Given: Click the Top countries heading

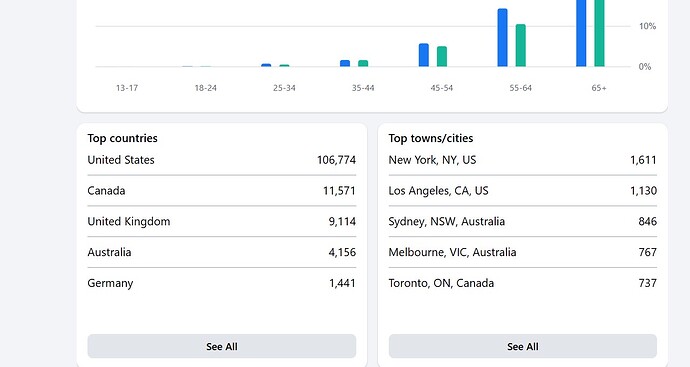Looking at the screenshot, I should point(122,138).
